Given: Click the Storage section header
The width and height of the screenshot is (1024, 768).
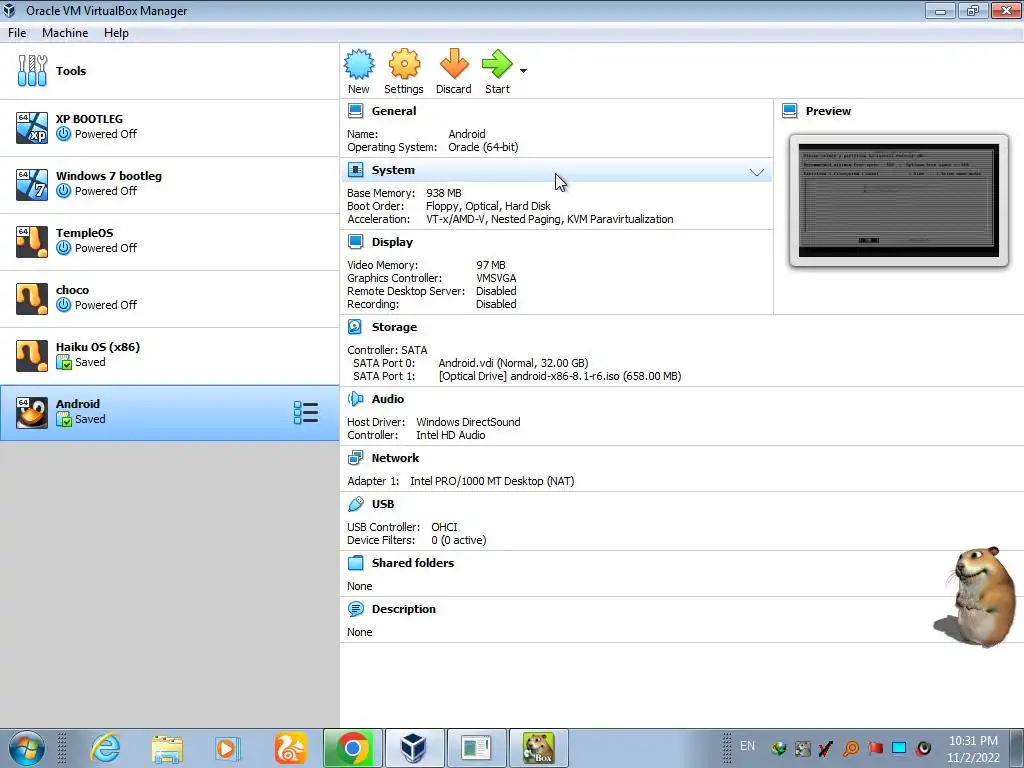Looking at the screenshot, I should click(394, 327).
